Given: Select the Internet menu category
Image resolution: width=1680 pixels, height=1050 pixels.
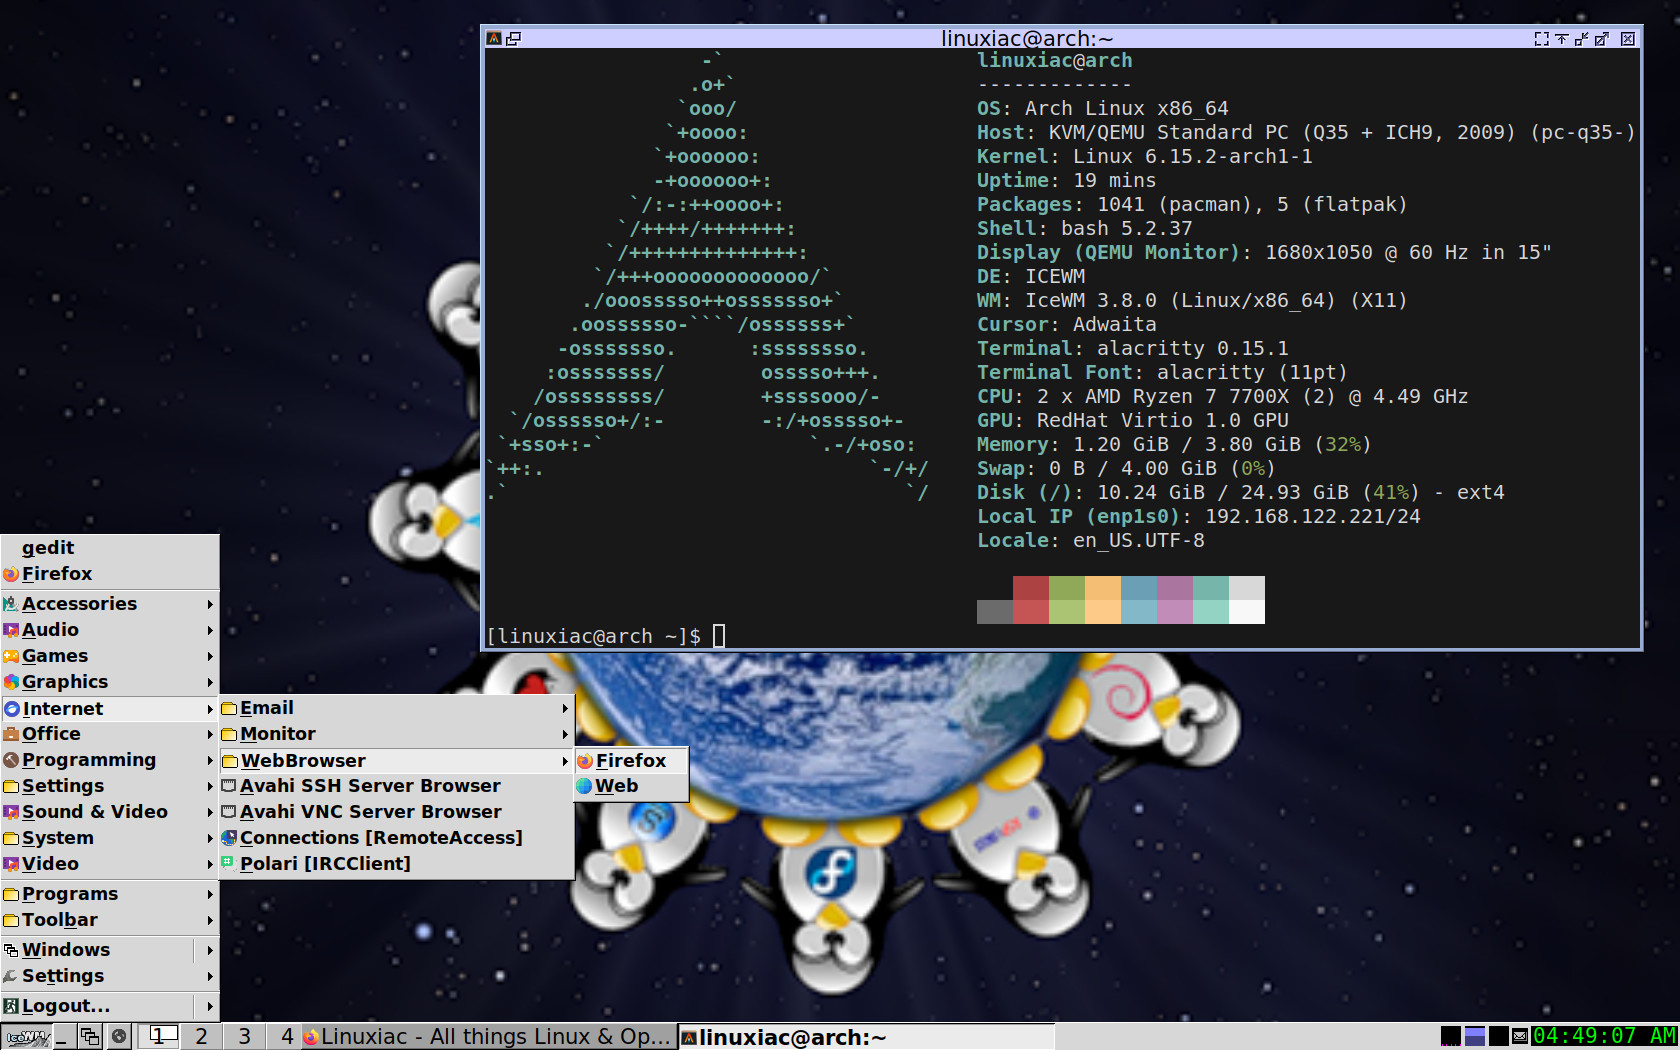Looking at the screenshot, I should [x=110, y=709].
